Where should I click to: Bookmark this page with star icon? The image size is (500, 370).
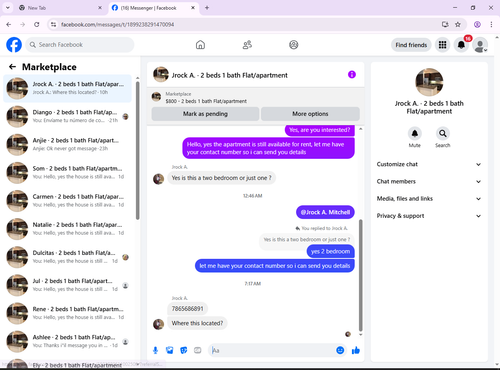tap(458, 24)
